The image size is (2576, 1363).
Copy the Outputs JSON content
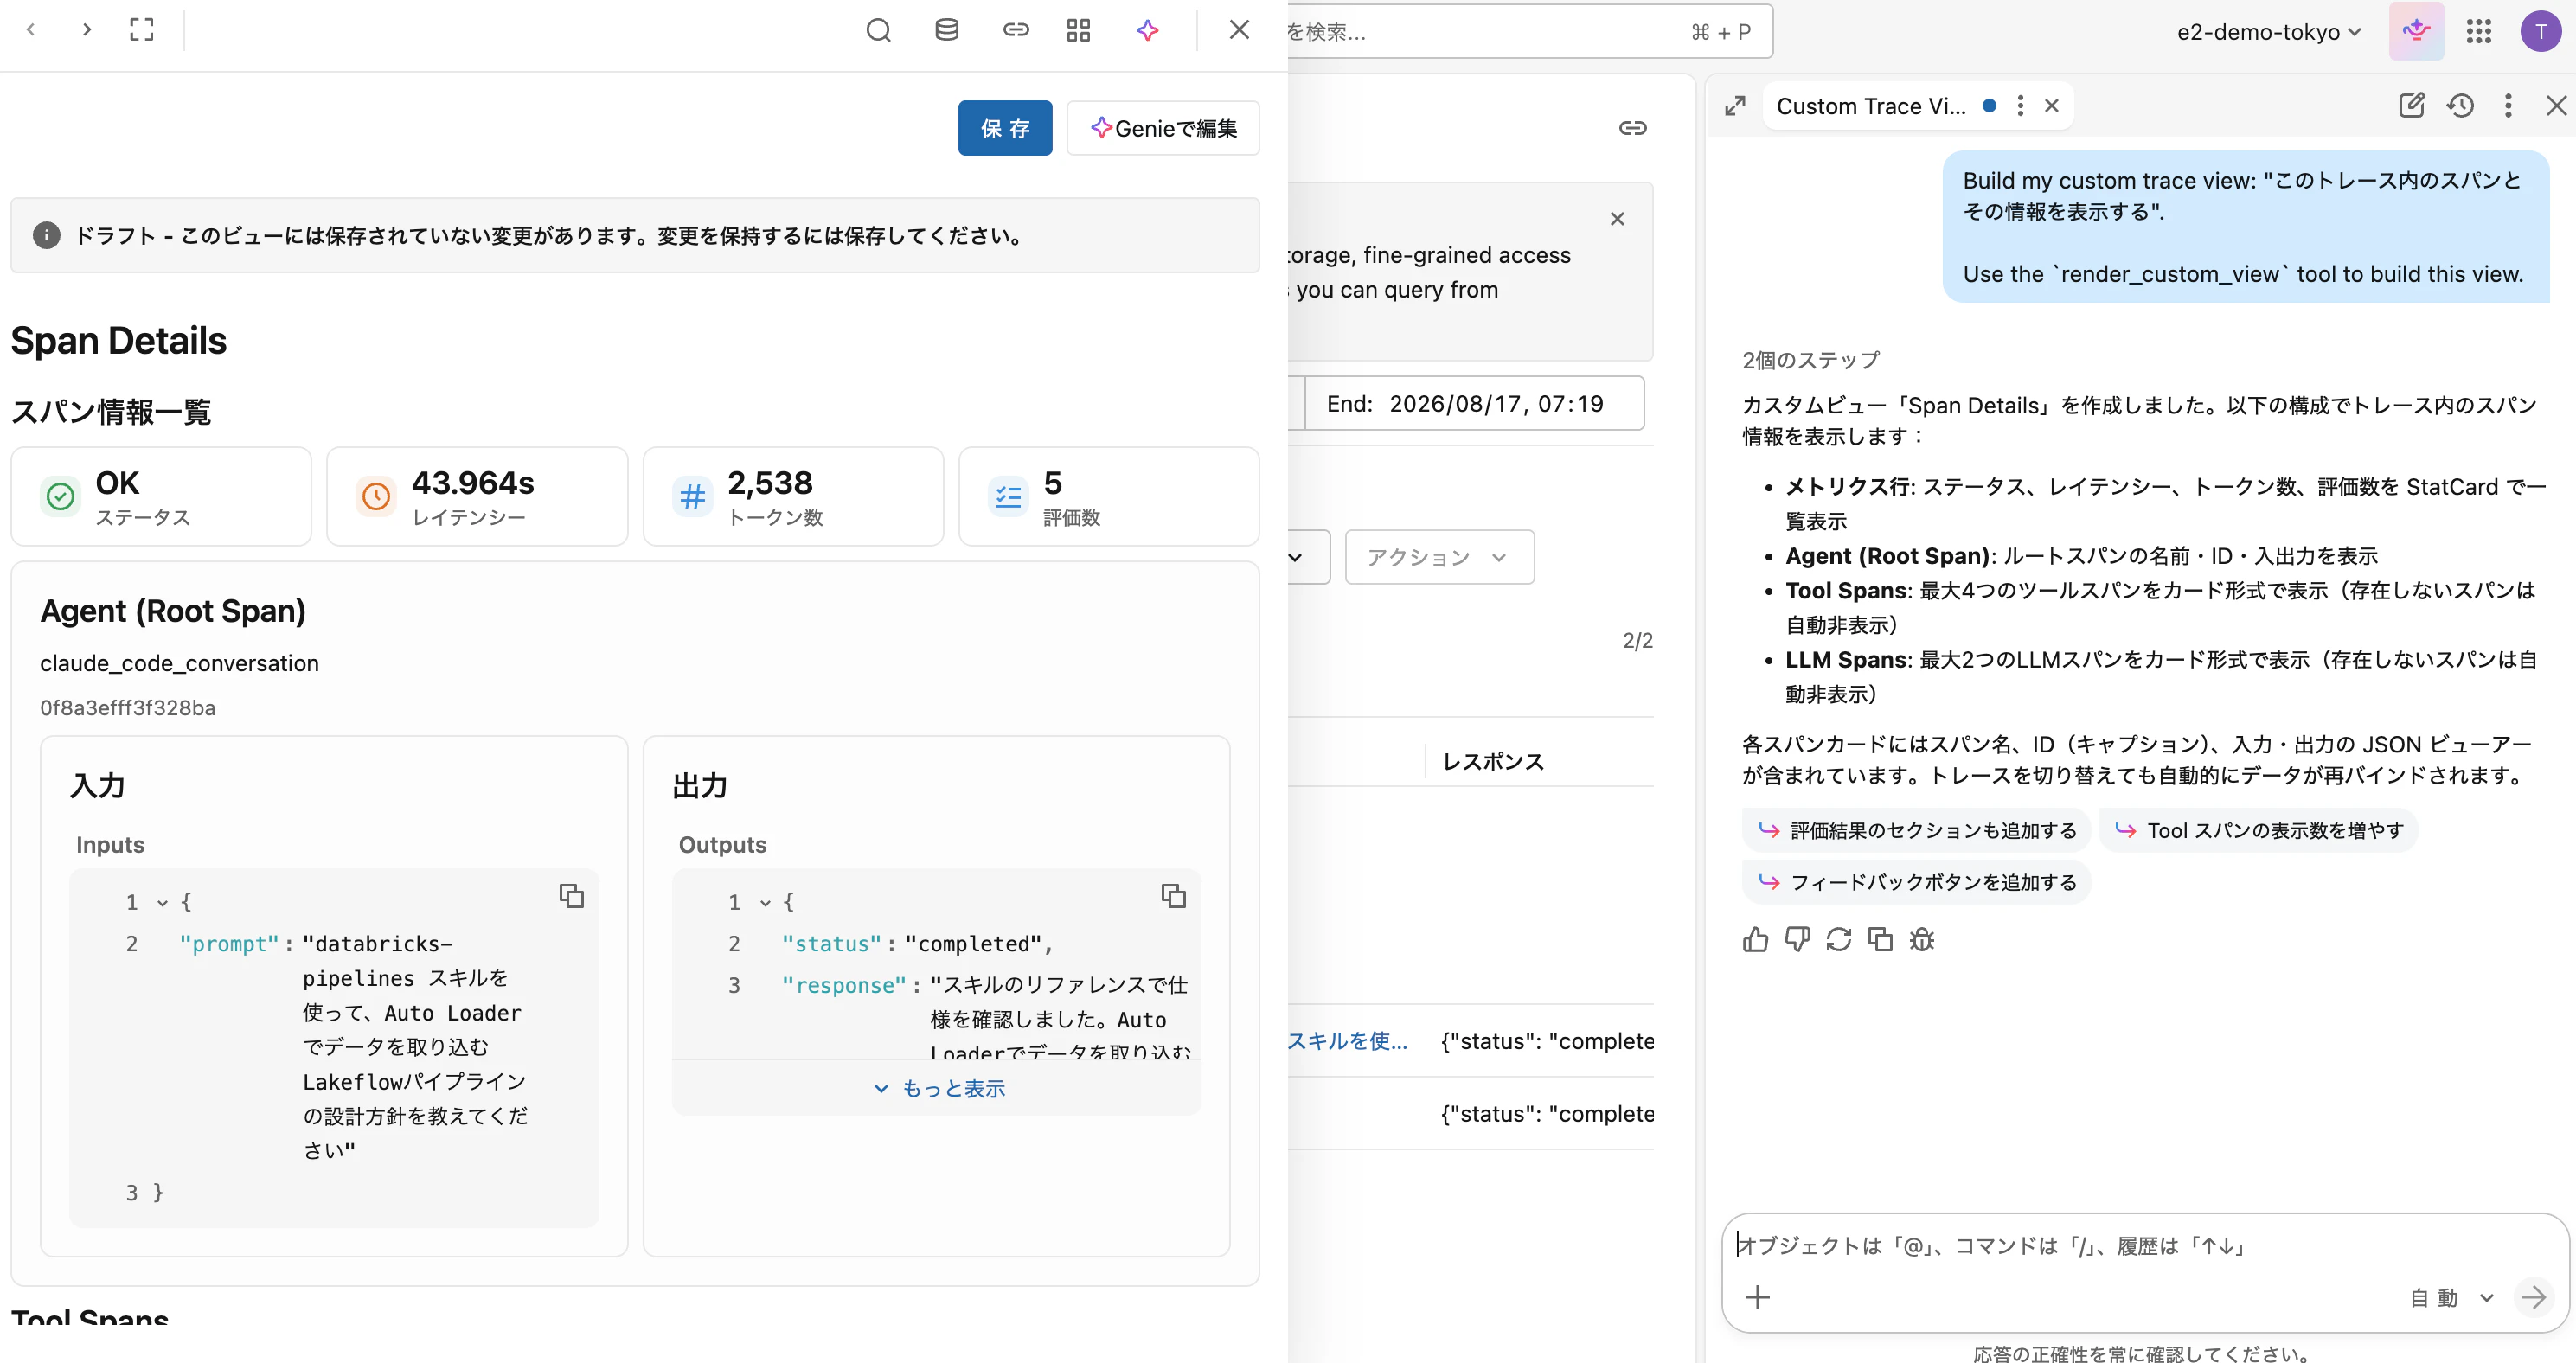tap(1173, 896)
